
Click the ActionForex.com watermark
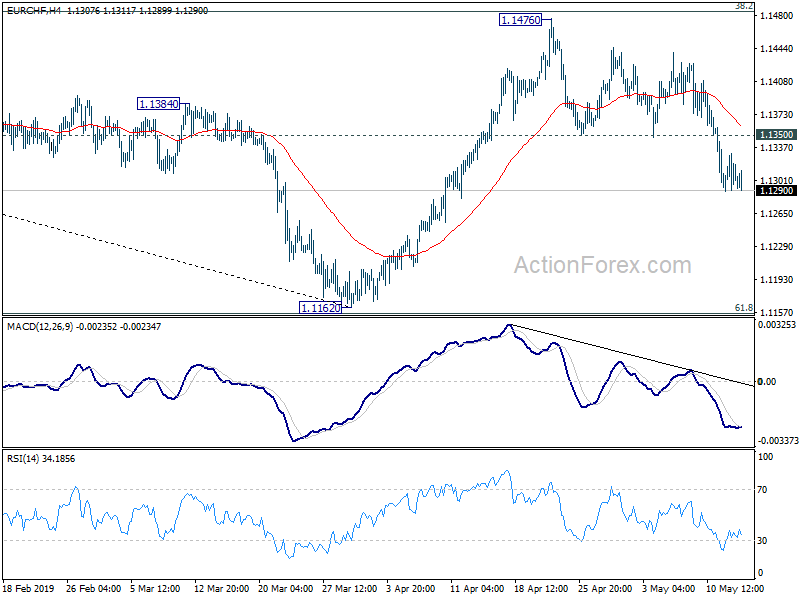(x=603, y=265)
